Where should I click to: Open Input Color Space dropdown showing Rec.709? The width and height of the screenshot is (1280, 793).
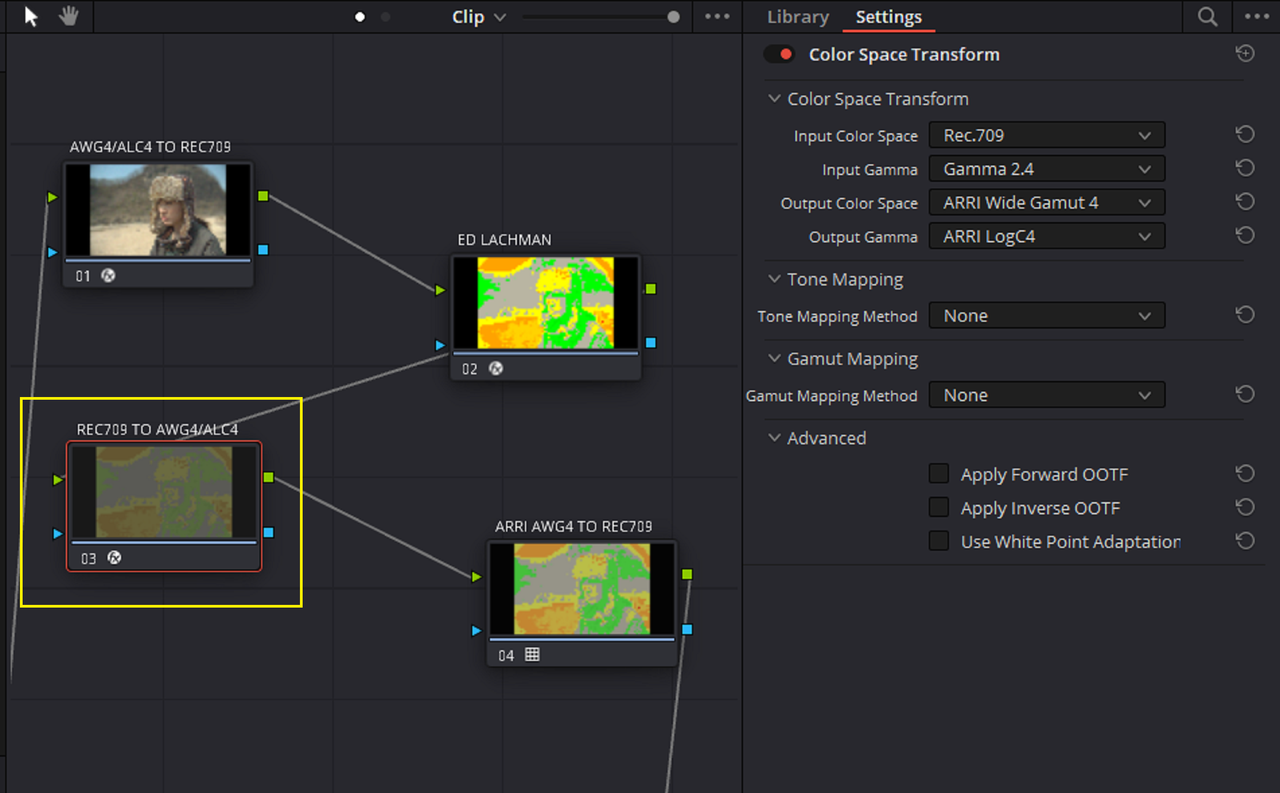click(x=1047, y=135)
